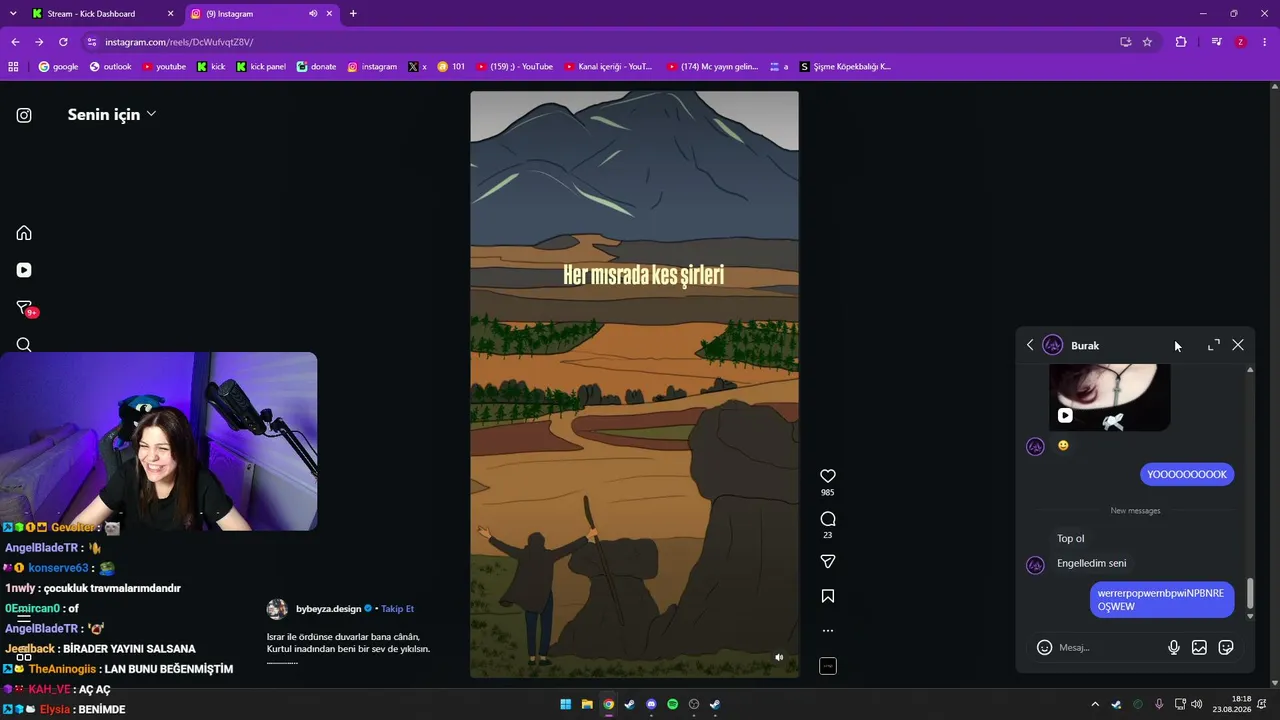This screenshot has height=720, width=1280.
Task: Show hidden system tray icons
Action: click(x=1095, y=704)
